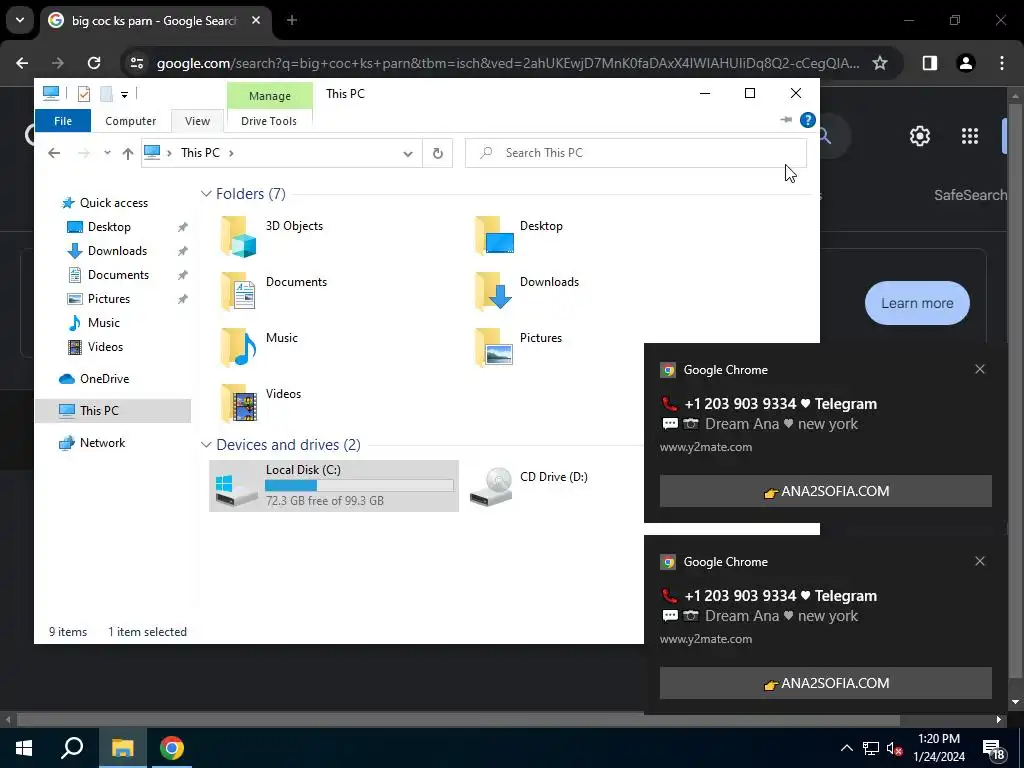Select Network in navigation pane
This screenshot has height=768, width=1024.
click(x=92, y=443)
